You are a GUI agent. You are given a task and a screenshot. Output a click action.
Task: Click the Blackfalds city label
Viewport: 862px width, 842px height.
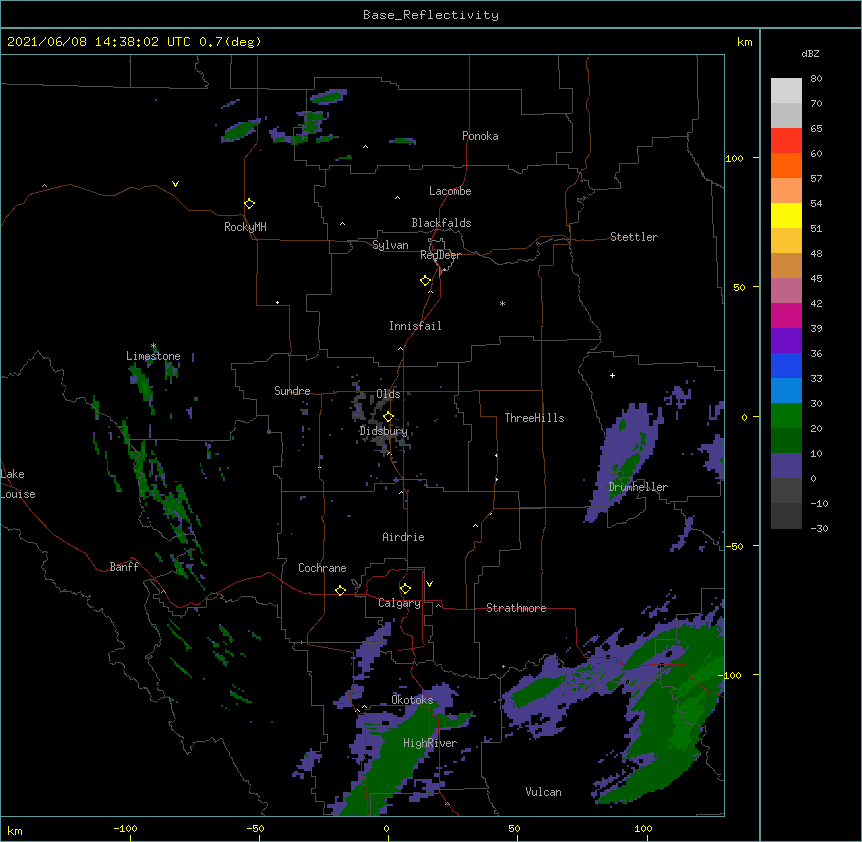pos(441,223)
